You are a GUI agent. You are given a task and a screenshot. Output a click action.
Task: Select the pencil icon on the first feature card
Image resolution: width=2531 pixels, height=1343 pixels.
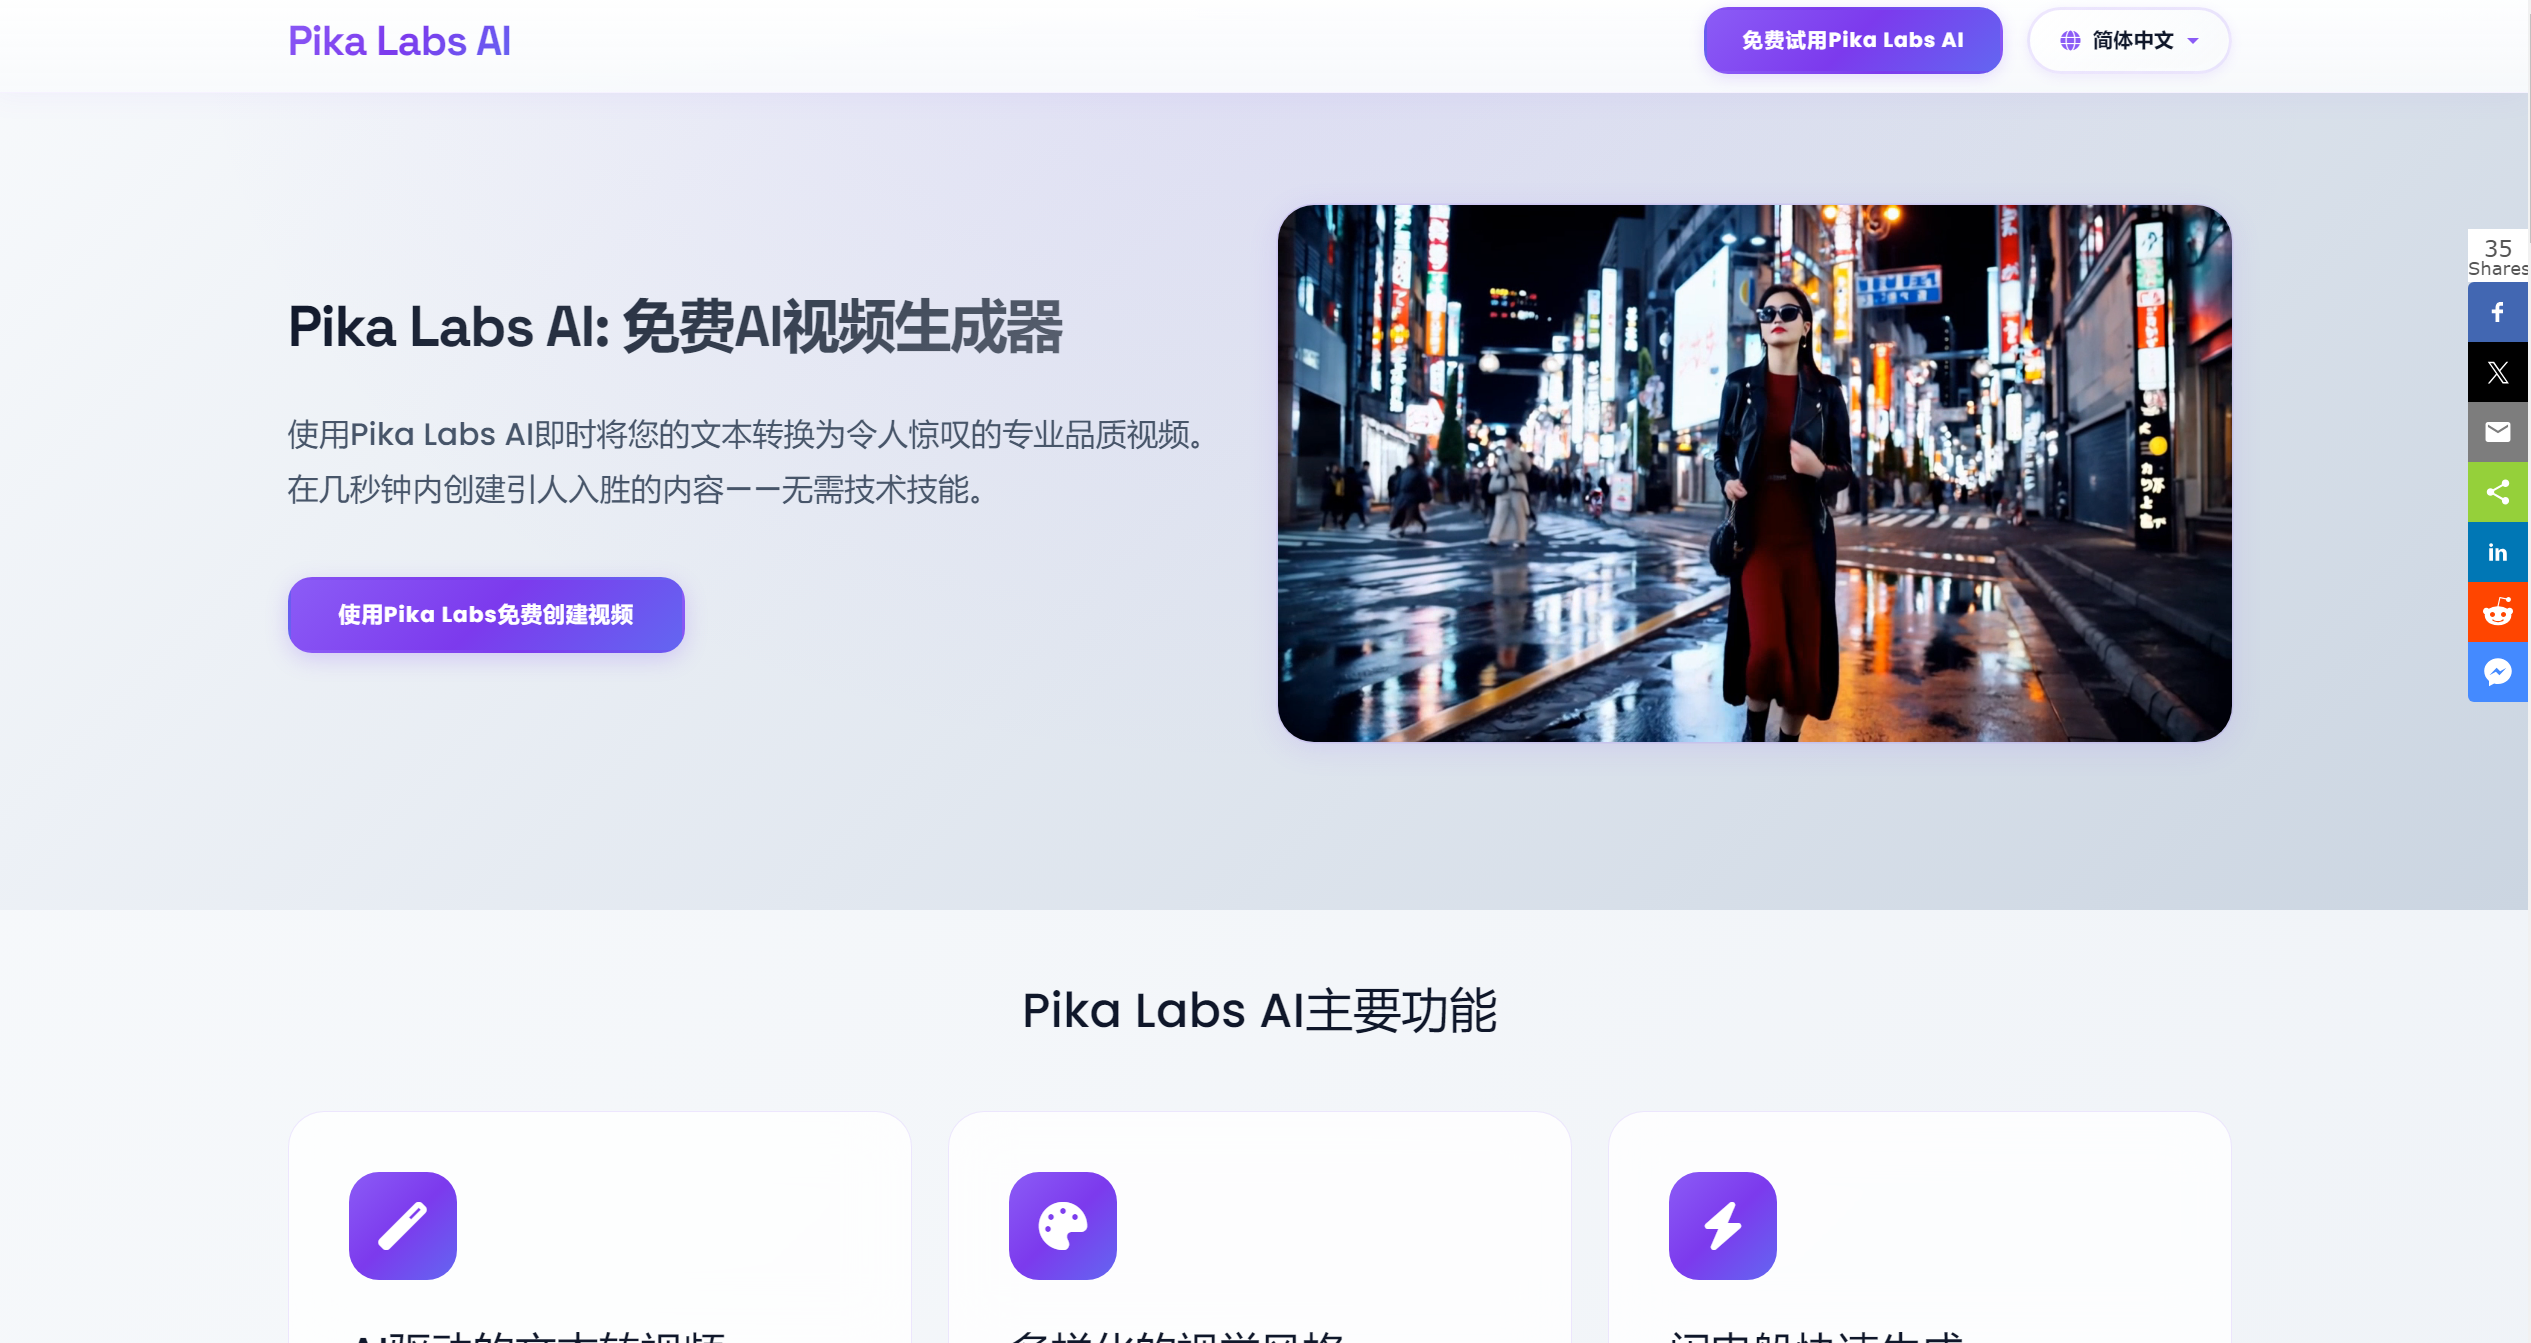click(402, 1225)
